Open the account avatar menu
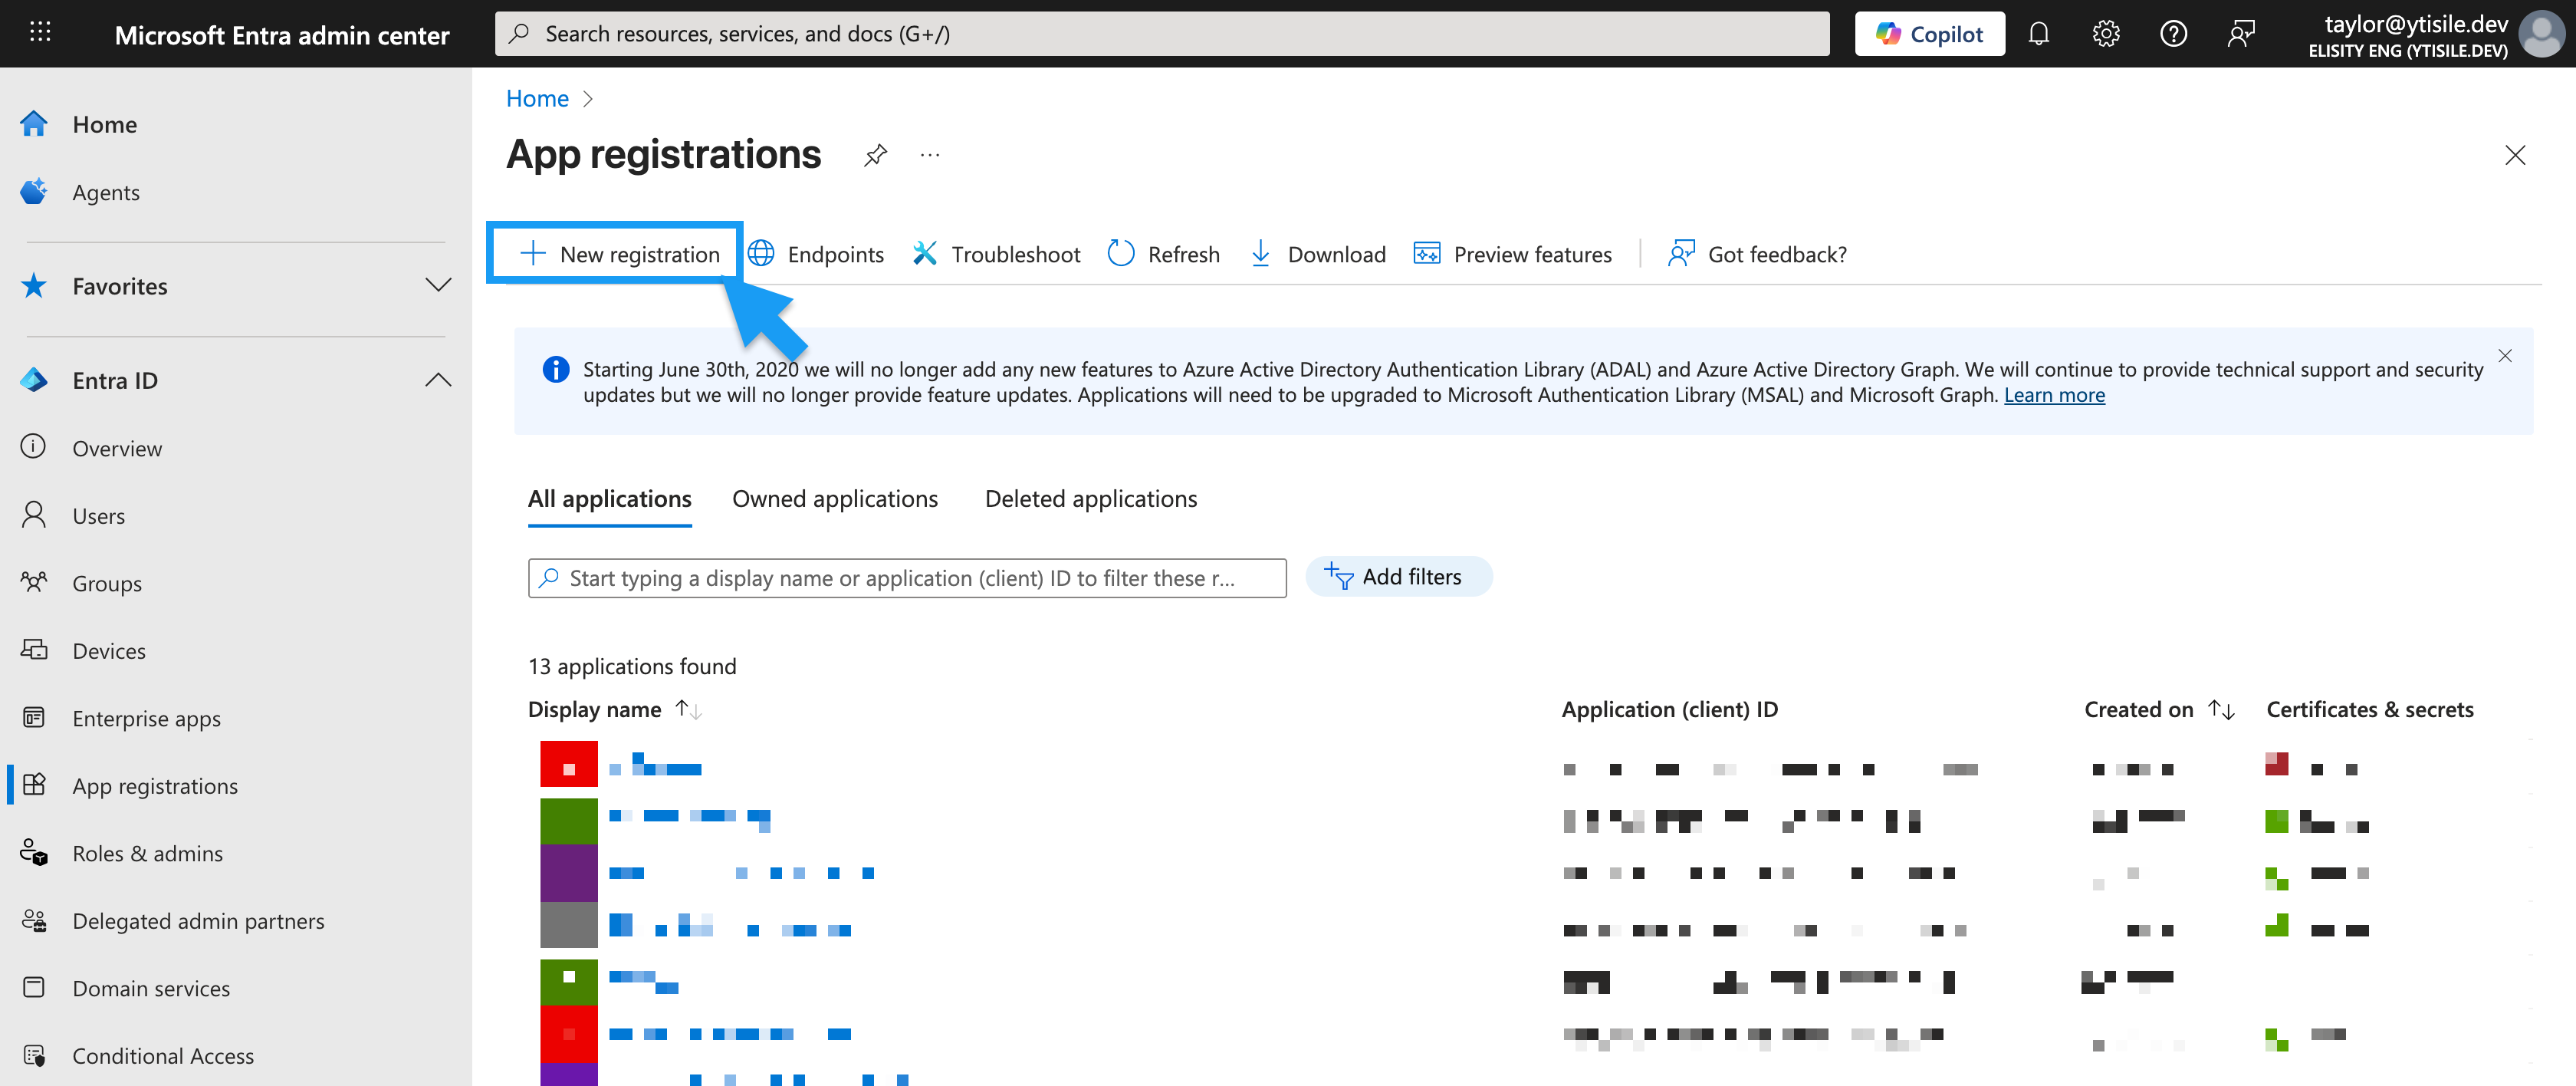2576x1086 pixels. click(x=2541, y=34)
